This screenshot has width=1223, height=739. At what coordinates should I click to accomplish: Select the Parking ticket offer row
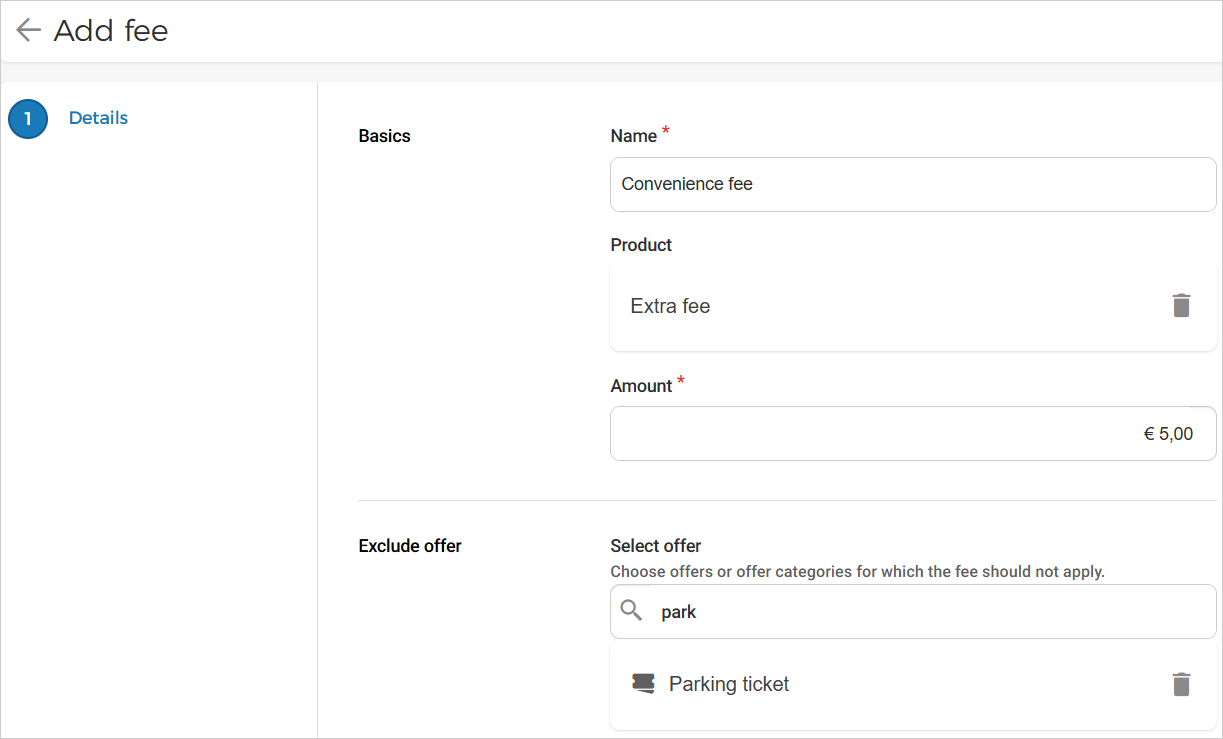913,684
